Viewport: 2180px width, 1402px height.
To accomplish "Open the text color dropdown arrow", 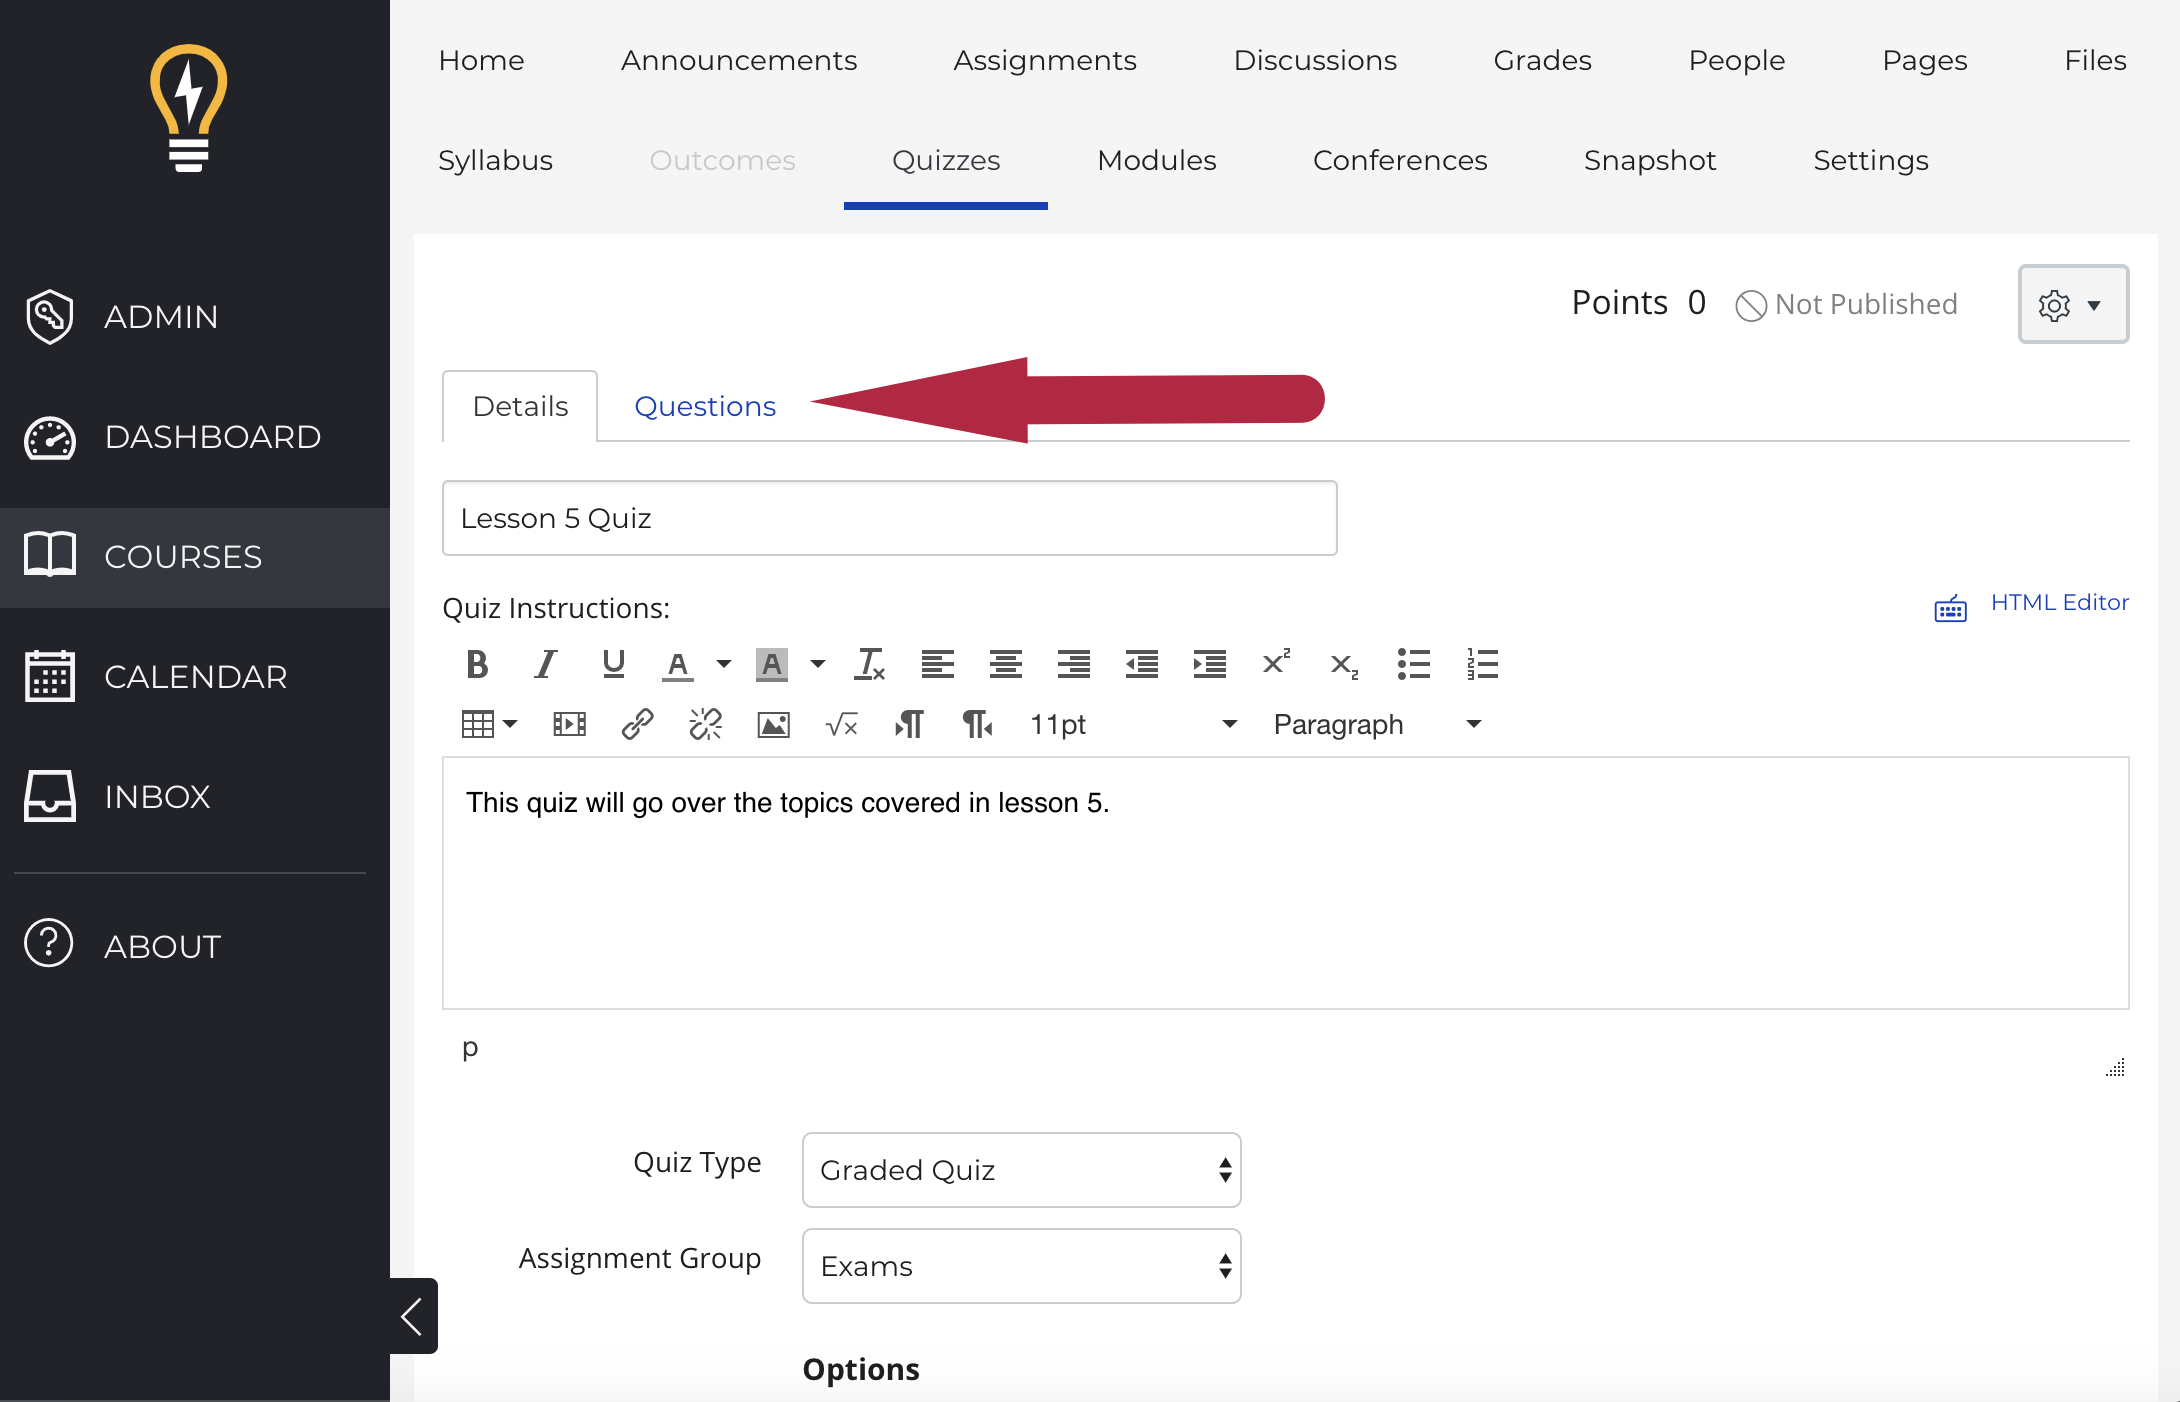I will coord(724,664).
